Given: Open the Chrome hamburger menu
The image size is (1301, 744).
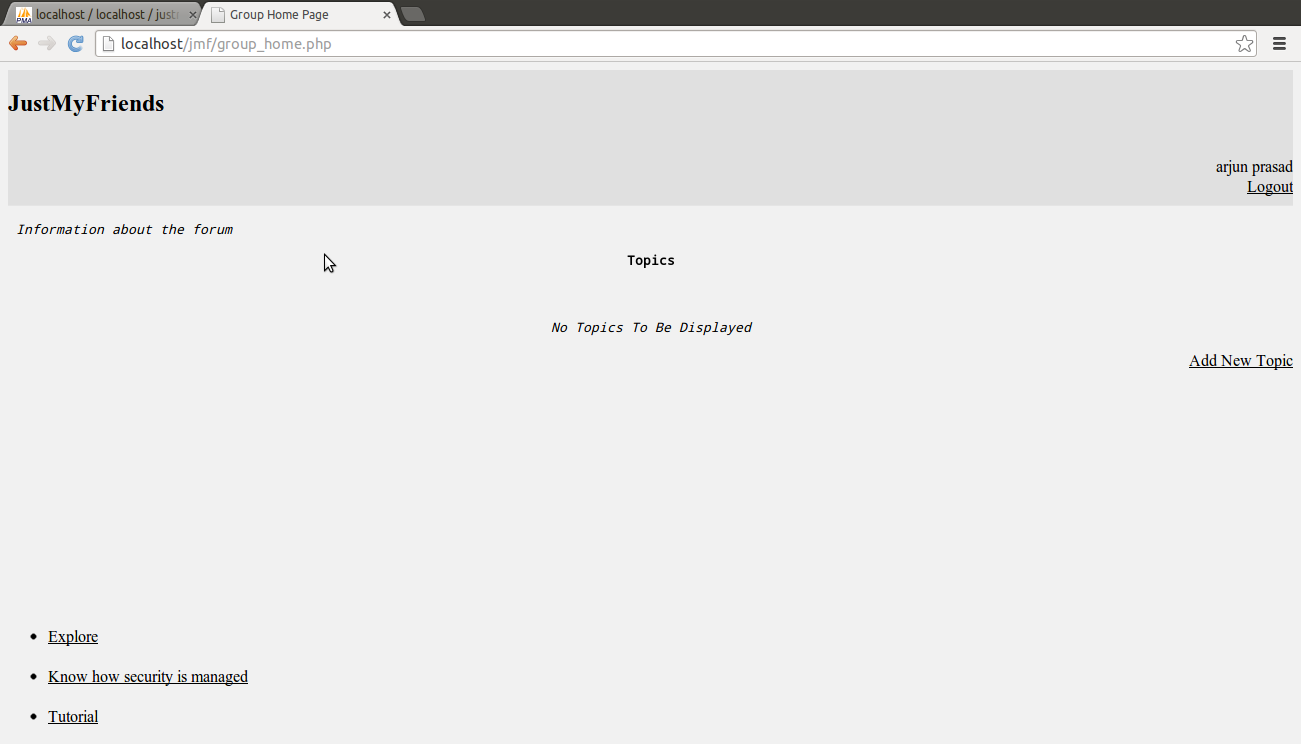Looking at the screenshot, I should (1279, 43).
